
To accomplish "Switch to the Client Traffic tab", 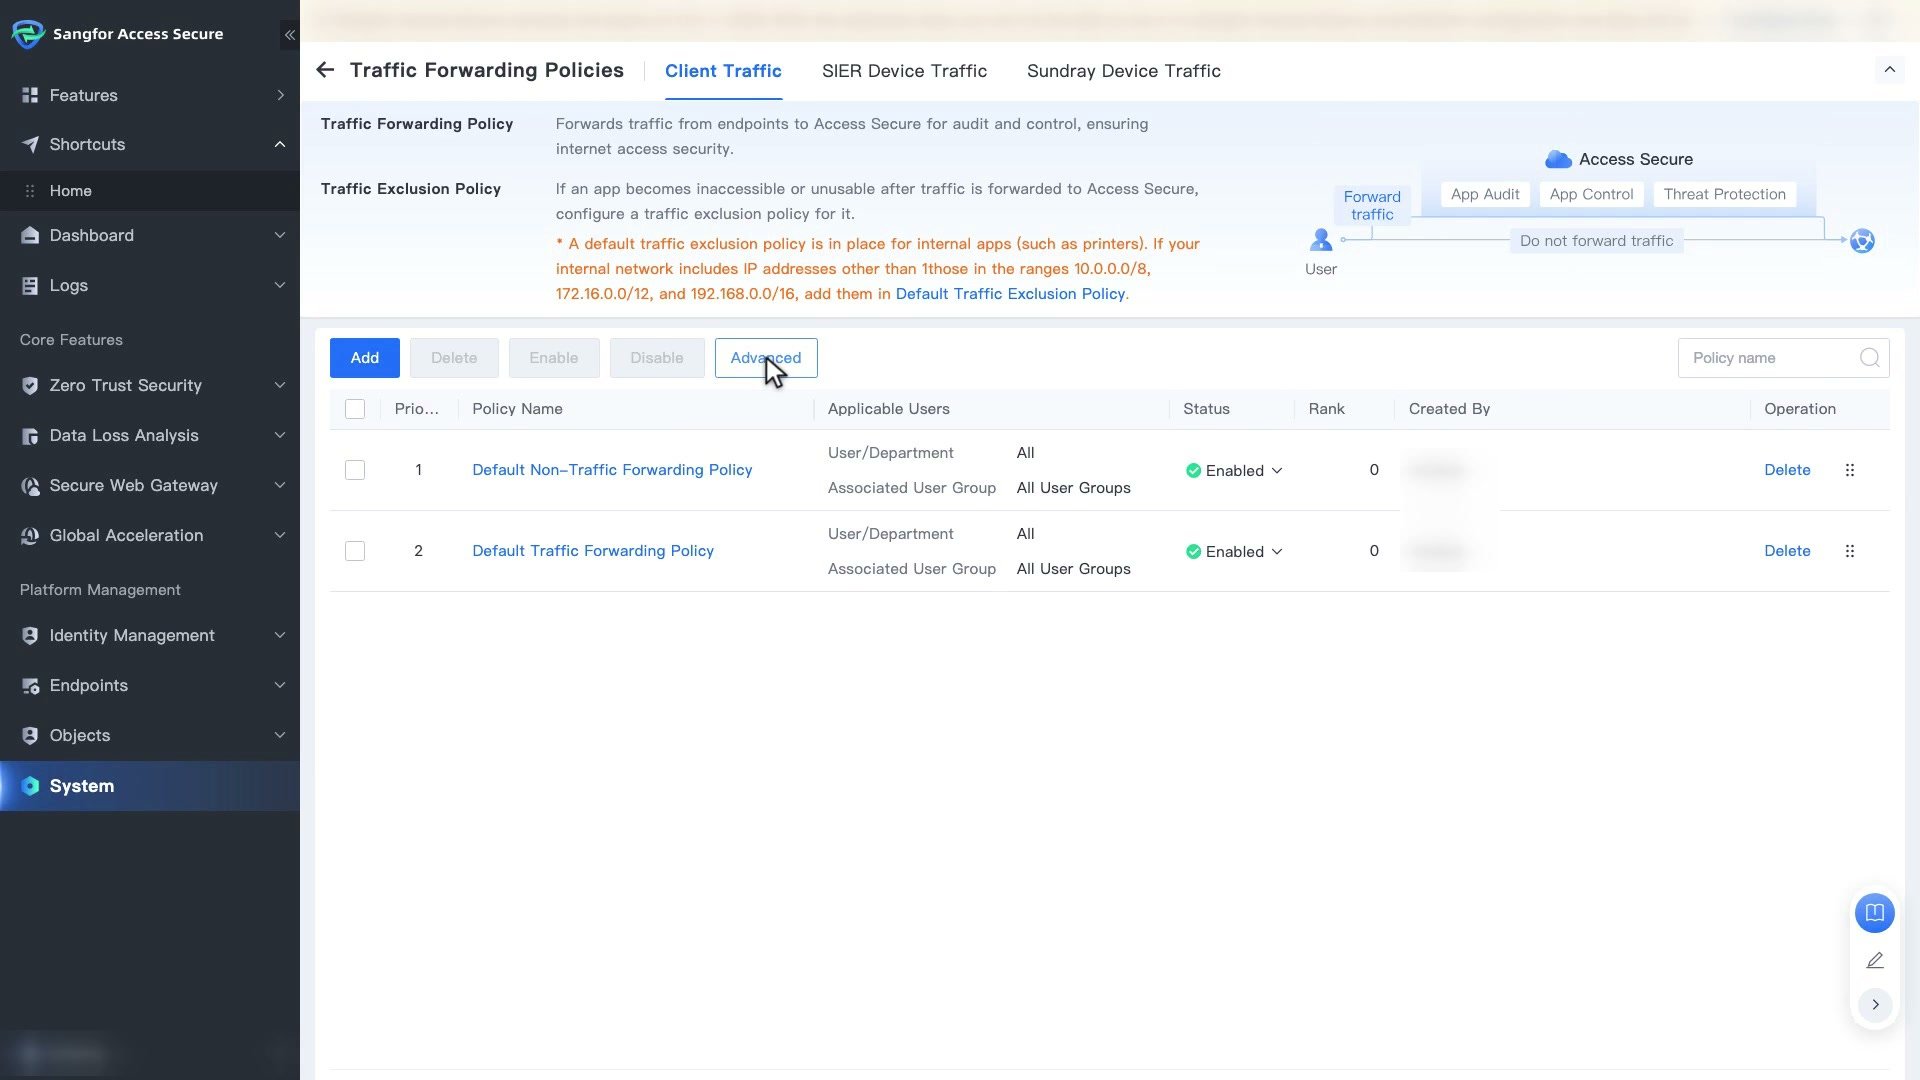I will (723, 71).
